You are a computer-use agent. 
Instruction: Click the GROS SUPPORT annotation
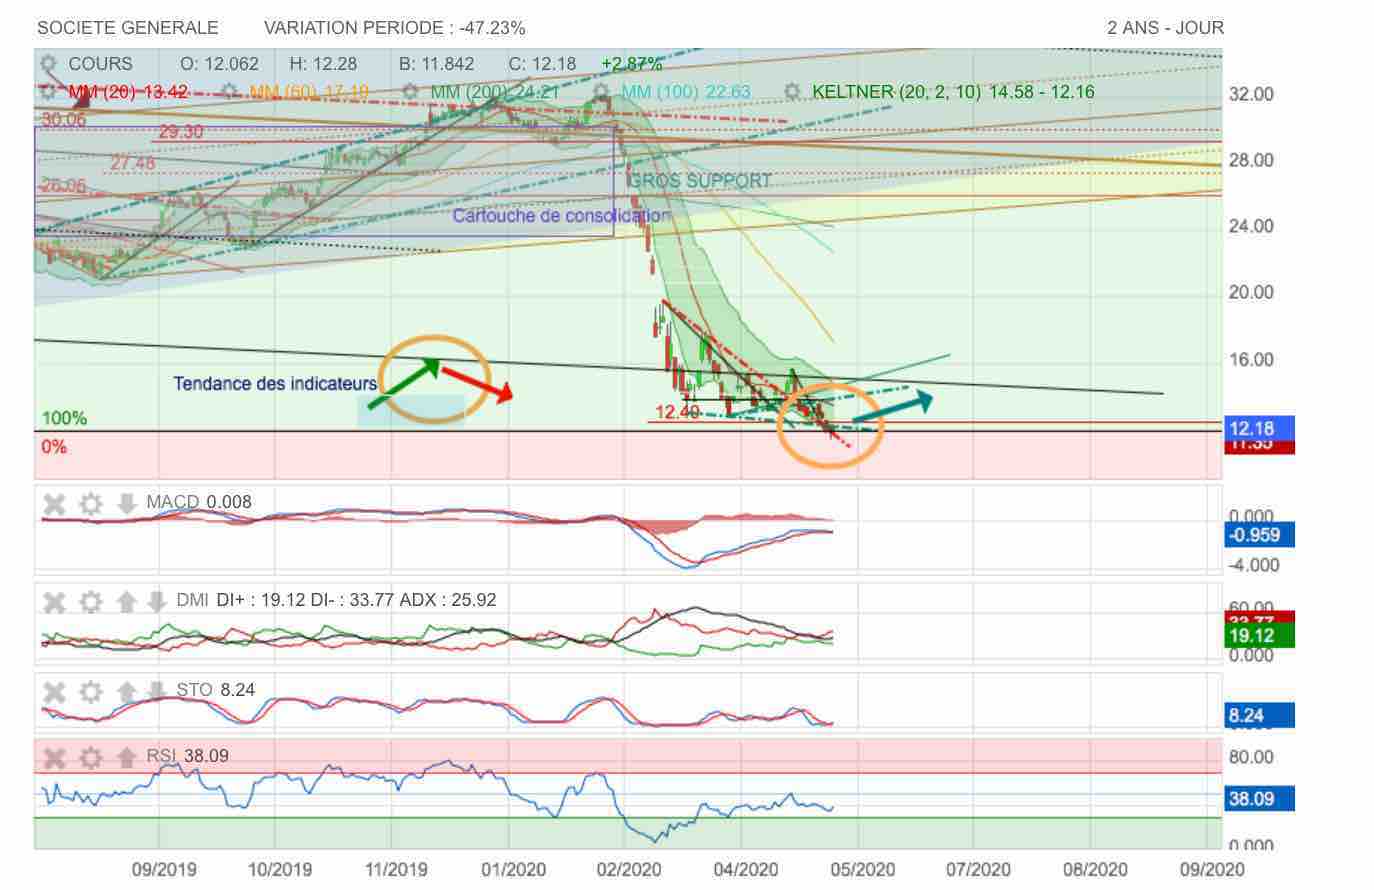[x=700, y=181]
